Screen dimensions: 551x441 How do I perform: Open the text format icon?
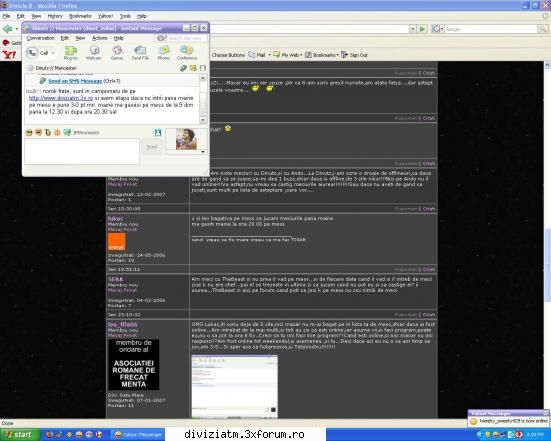coord(48,132)
